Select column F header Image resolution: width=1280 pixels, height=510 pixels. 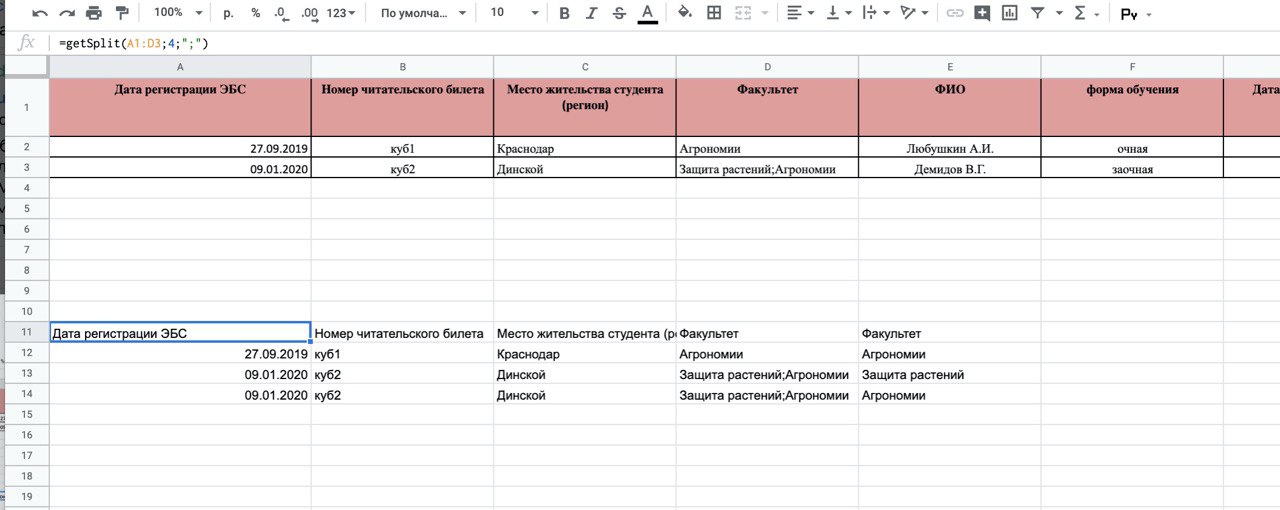[1132, 66]
